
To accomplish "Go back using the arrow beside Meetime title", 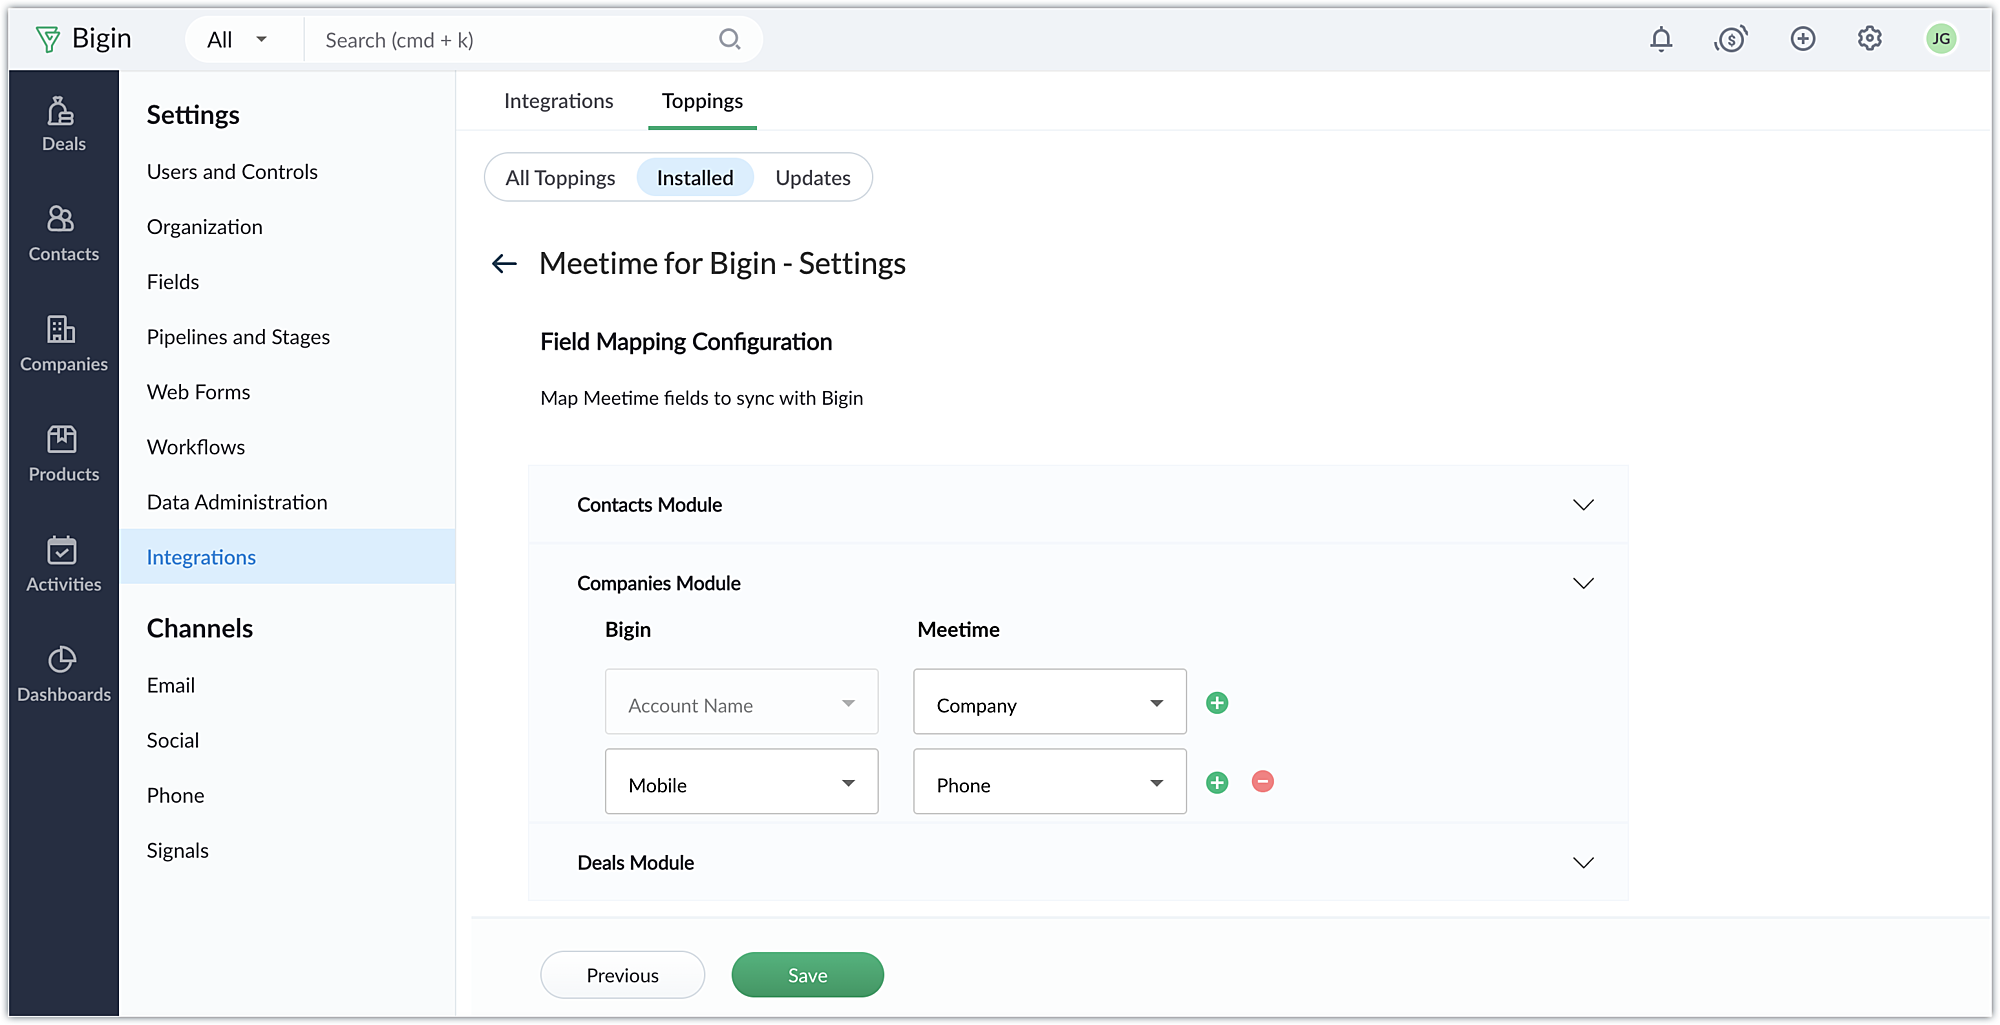I will click(505, 264).
